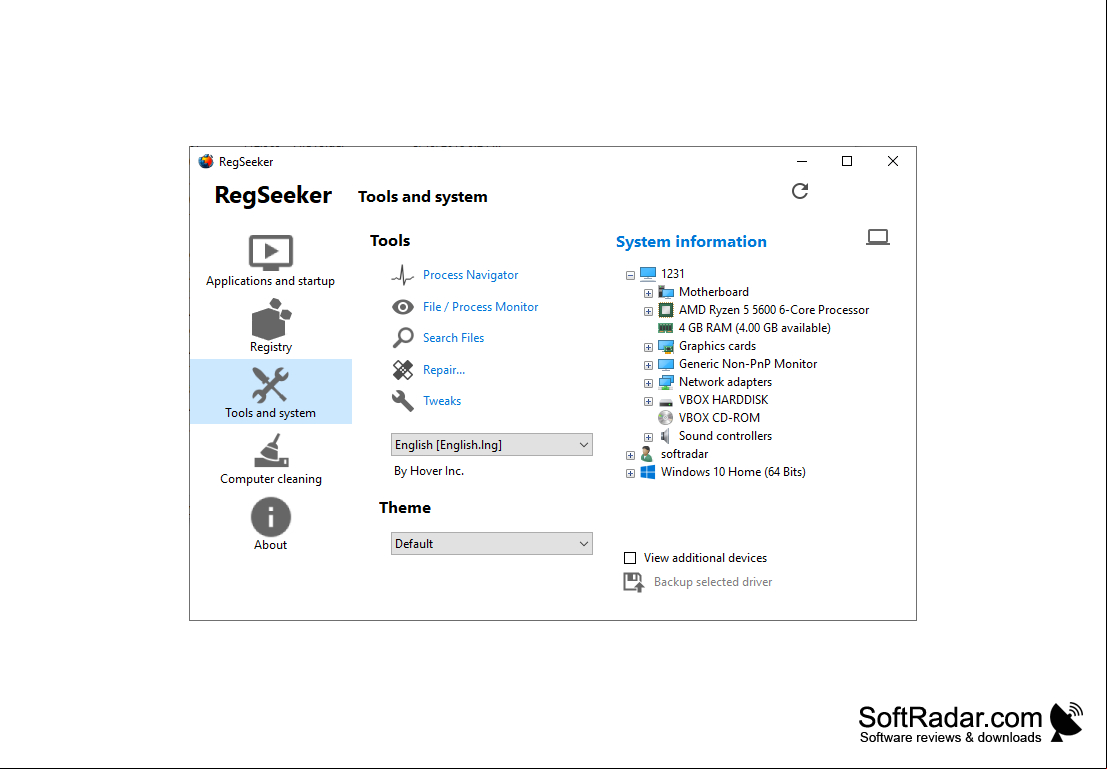The image size is (1107, 769).
Task: Expand the Generic Non-PnP Monitor node
Action: point(648,365)
